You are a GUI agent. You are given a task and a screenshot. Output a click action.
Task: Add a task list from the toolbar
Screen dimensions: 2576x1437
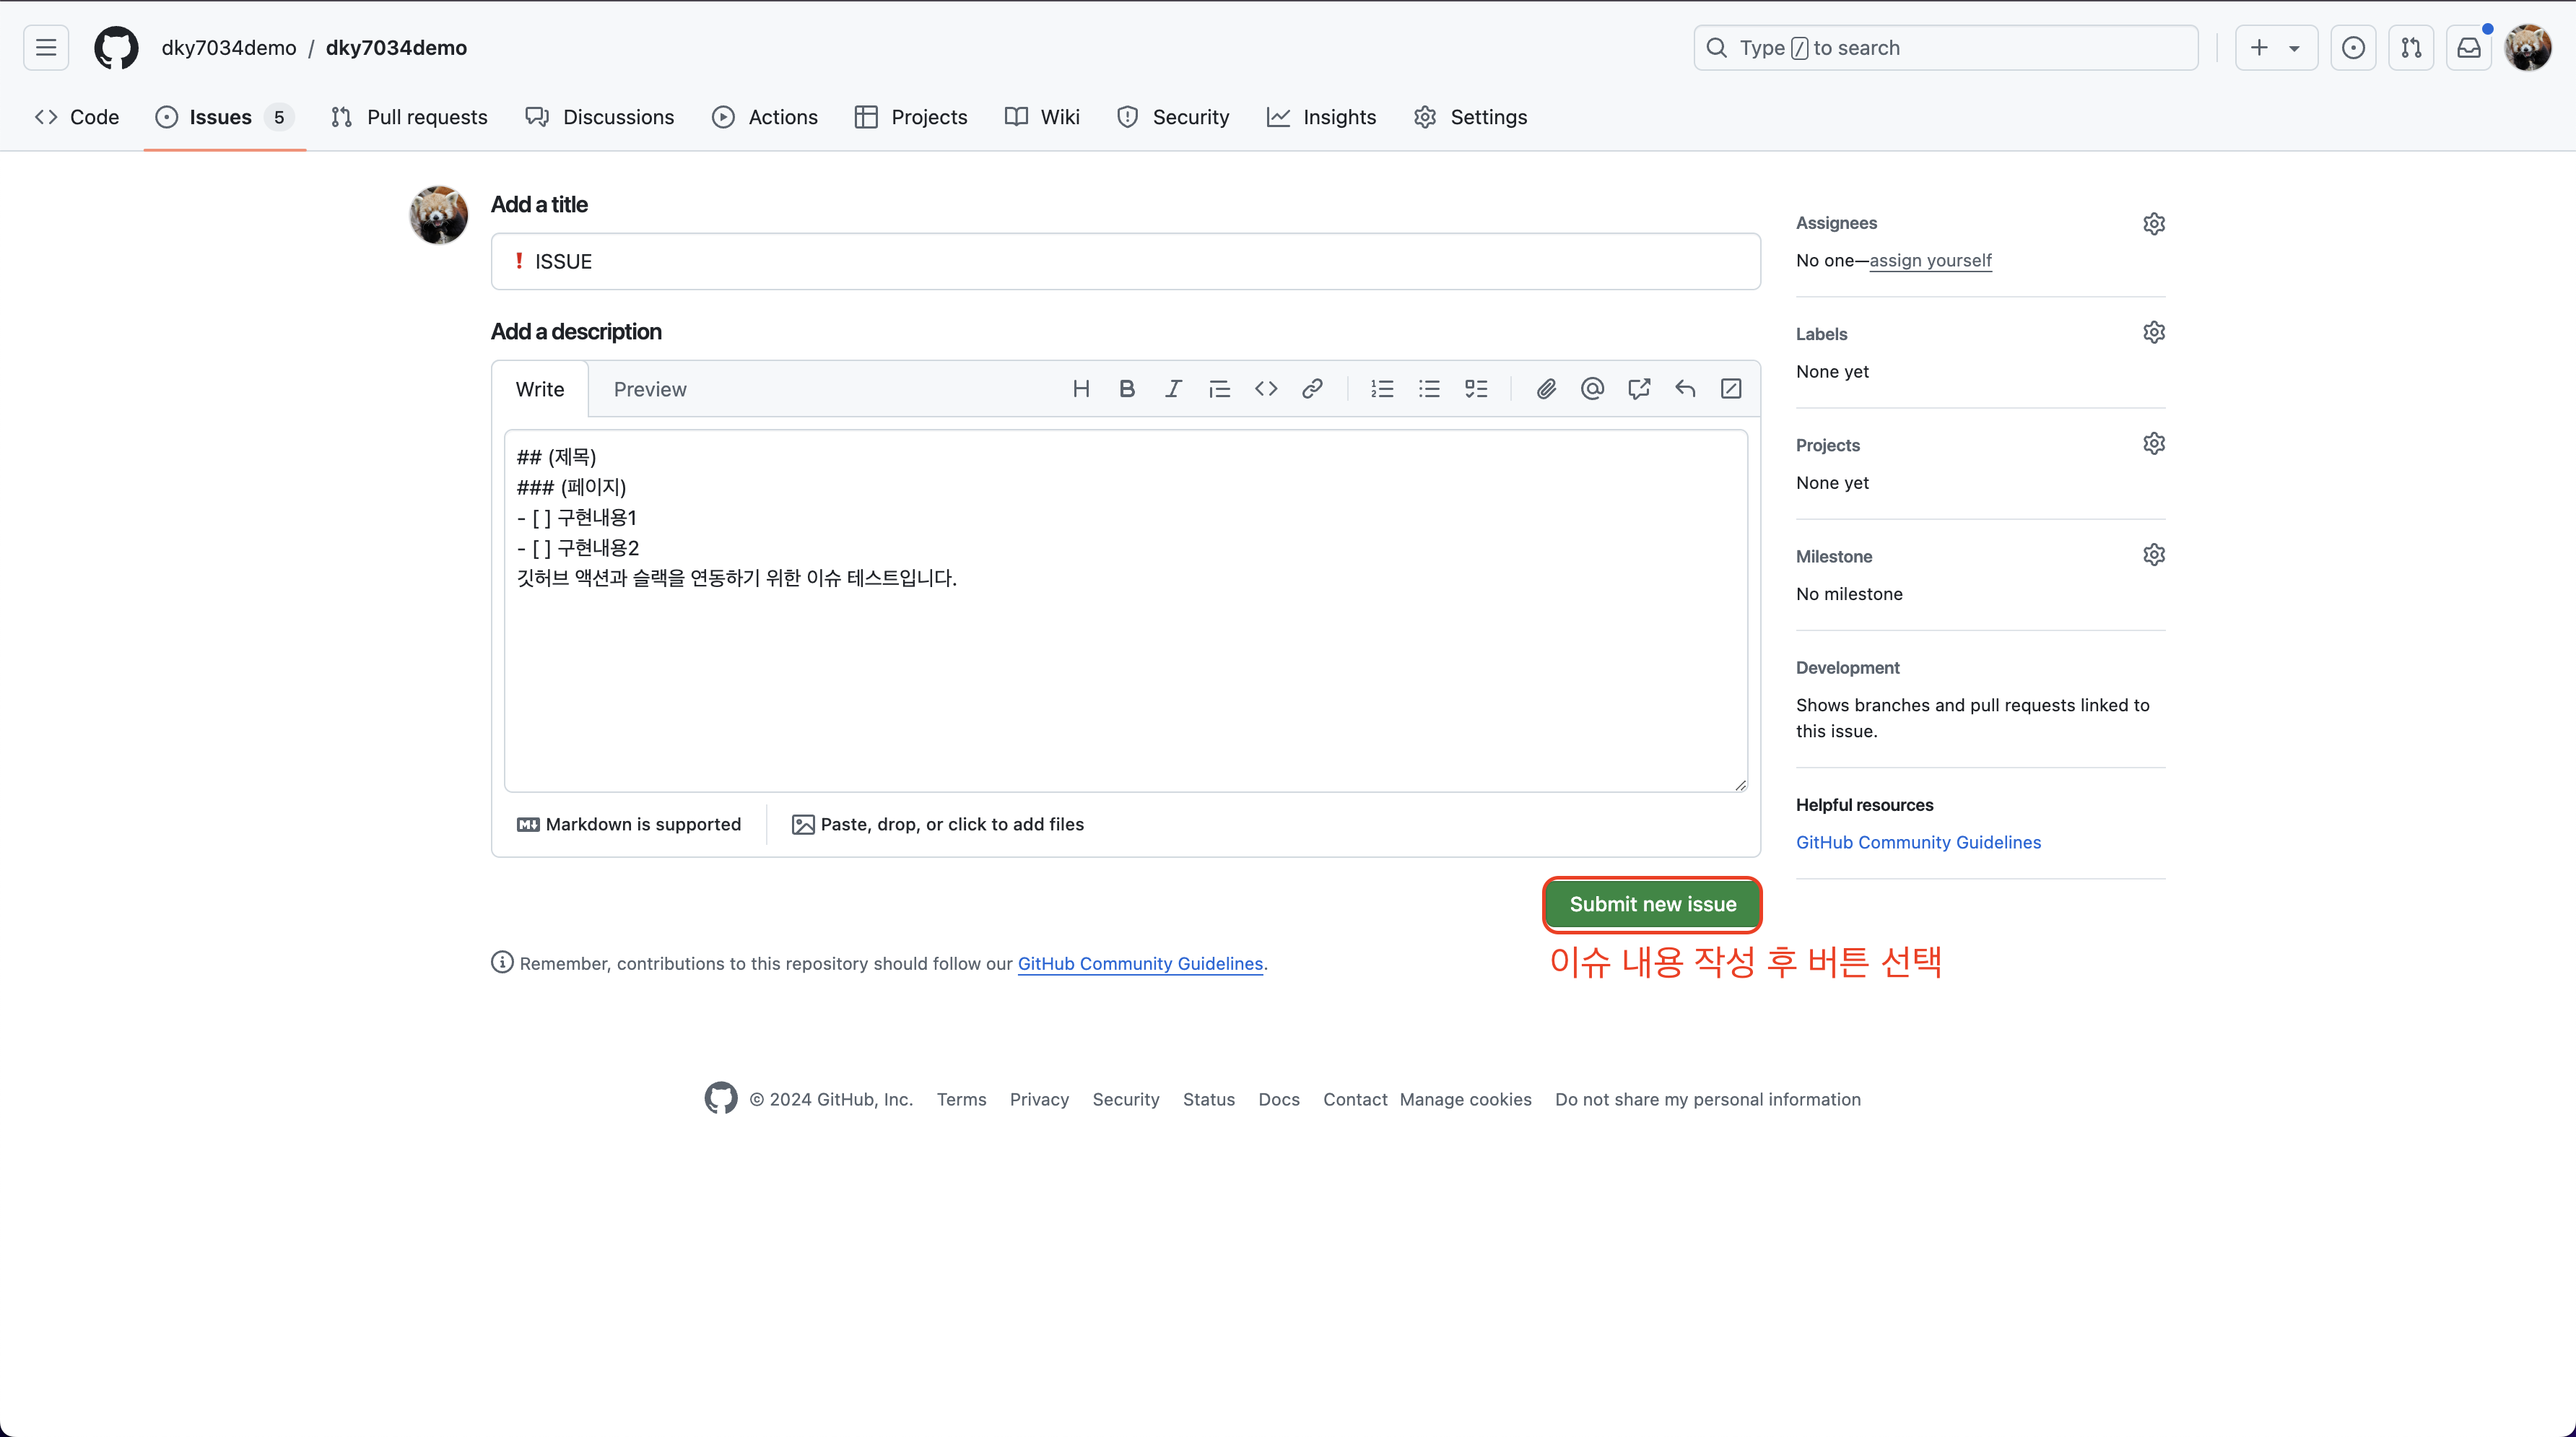[x=1476, y=389]
